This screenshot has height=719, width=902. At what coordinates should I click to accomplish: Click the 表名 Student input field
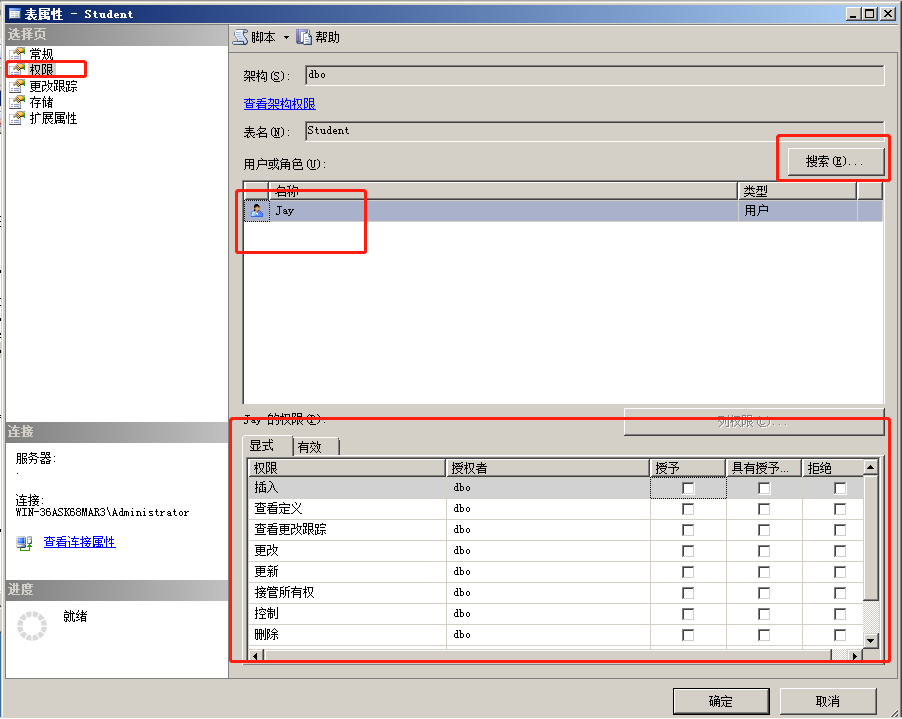pos(594,131)
